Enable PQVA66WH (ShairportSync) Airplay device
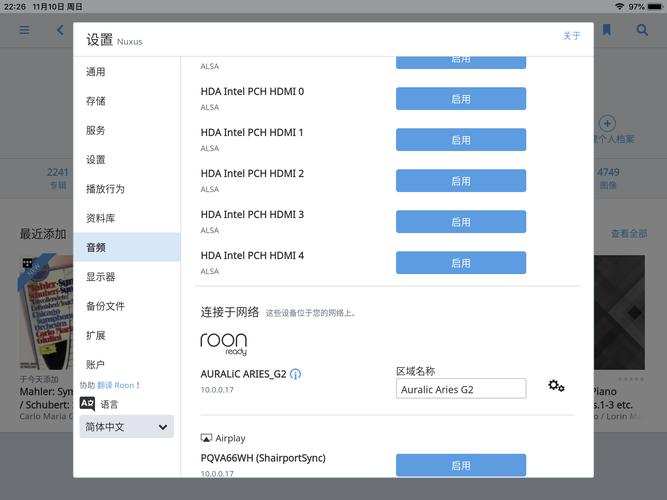Image resolution: width=667 pixels, height=500 pixels. pyautogui.click(x=461, y=465)
